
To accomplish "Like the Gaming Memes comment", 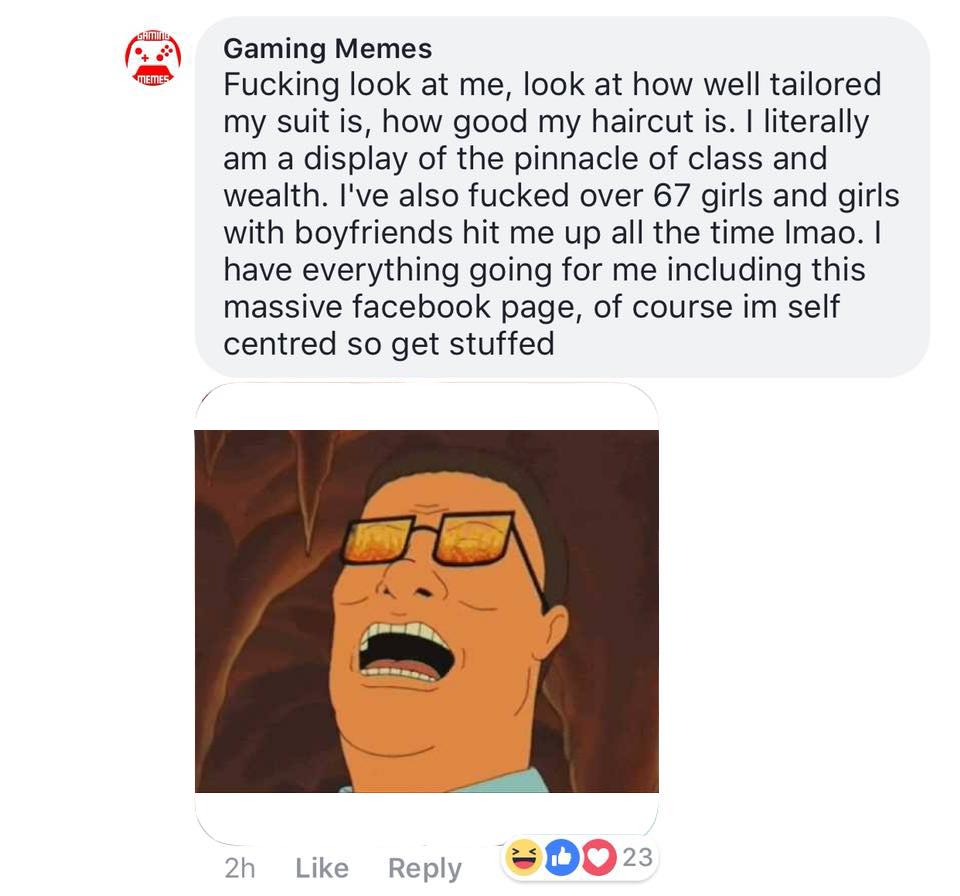I will tap(322, 868).
